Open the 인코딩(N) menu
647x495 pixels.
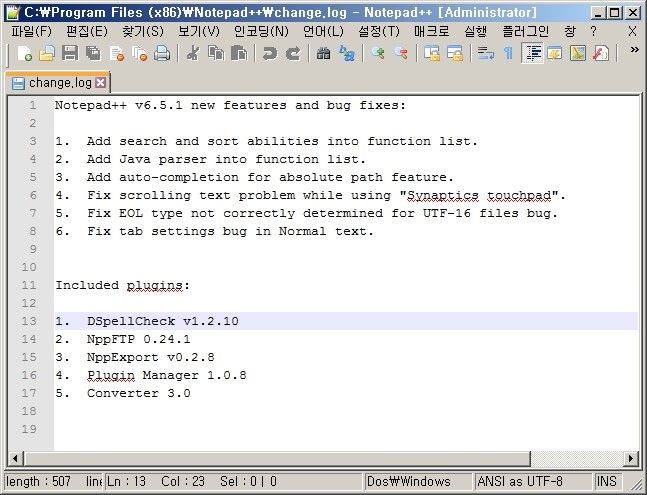[x=261, y=31]
